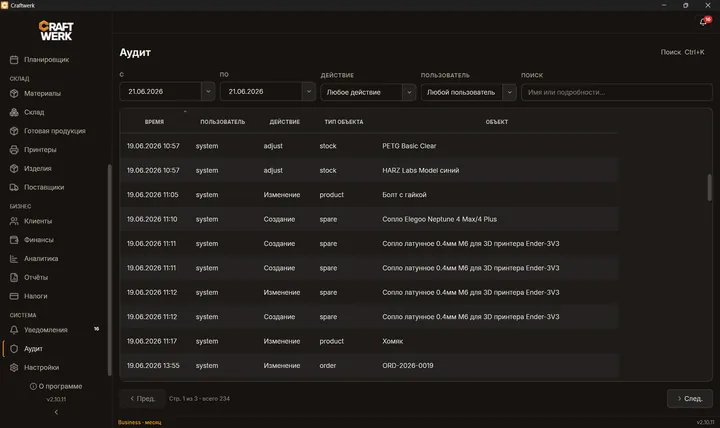
Task: Open the notification bell with red badge
Action: point(704,21)
